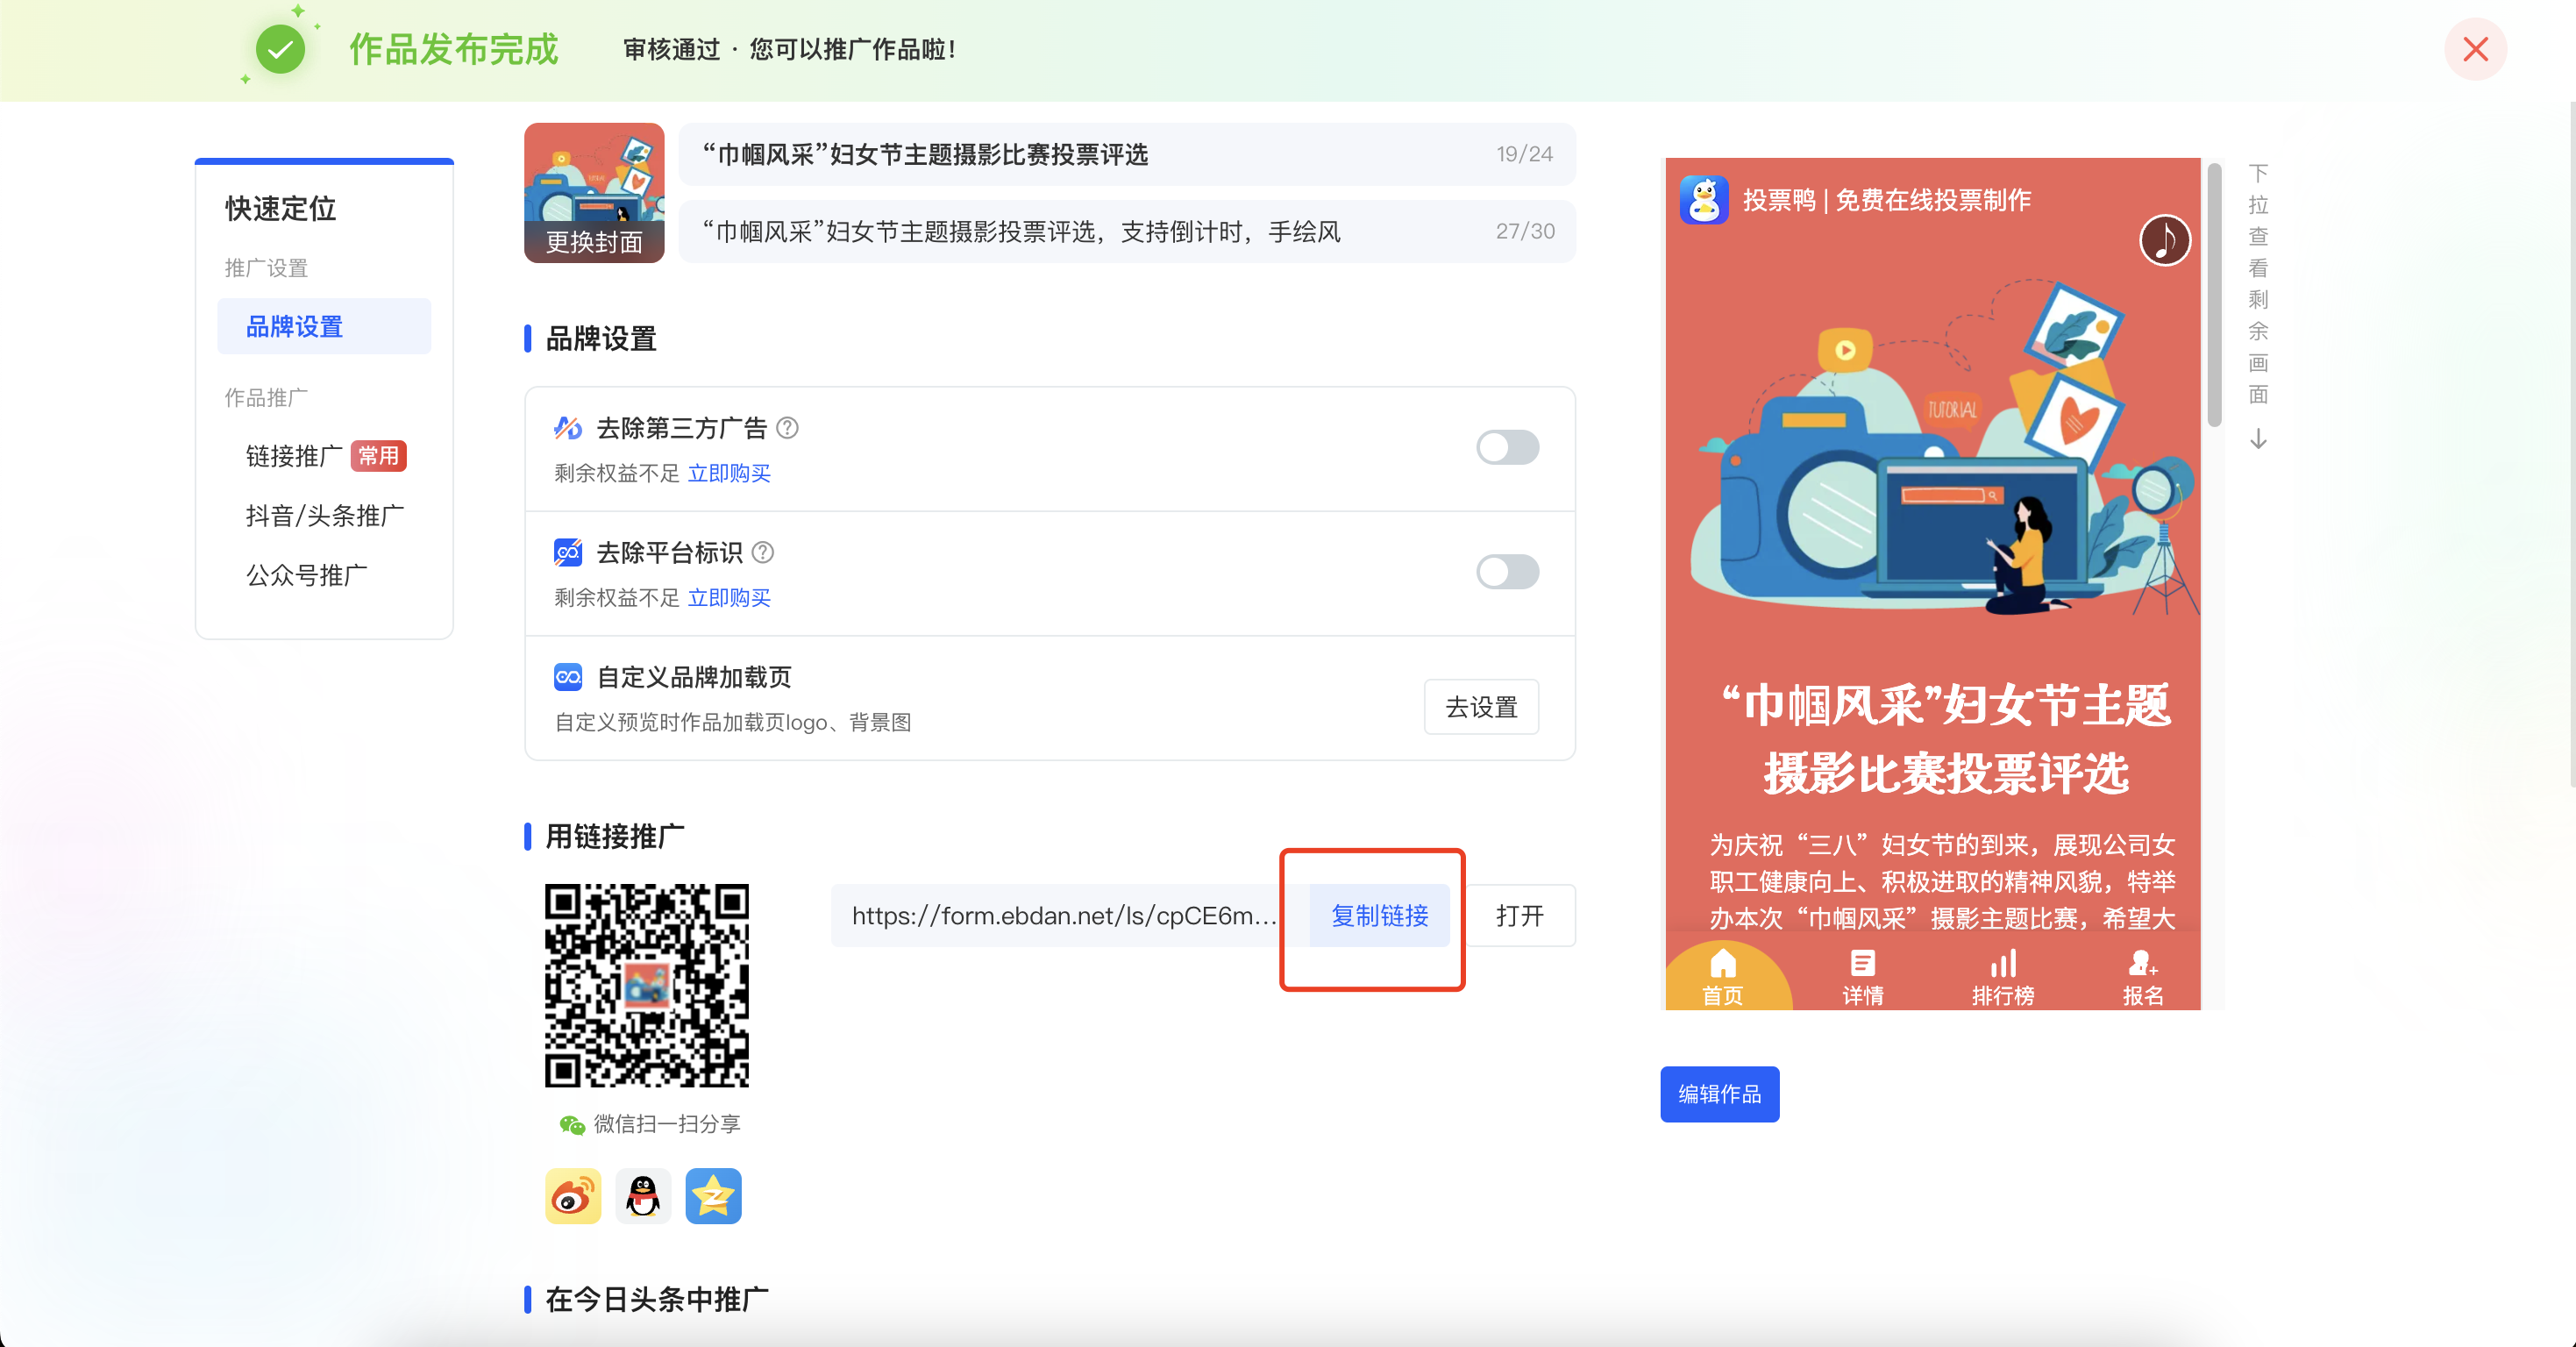The width and height of the screenshot is (2576, 1347).
Task: Click the down arrow under 下拉查看剩余画面
Action: tap(2258, 439)
